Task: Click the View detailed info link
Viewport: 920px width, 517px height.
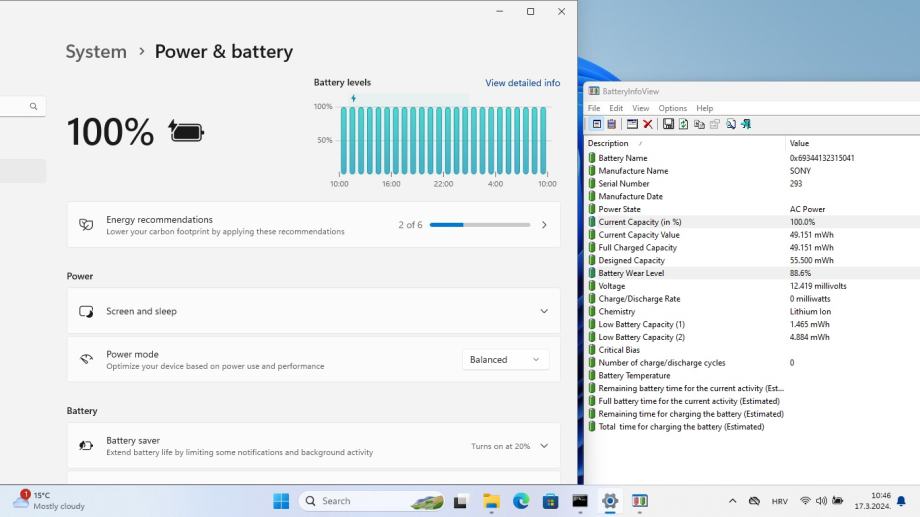Action: (522, 83)
